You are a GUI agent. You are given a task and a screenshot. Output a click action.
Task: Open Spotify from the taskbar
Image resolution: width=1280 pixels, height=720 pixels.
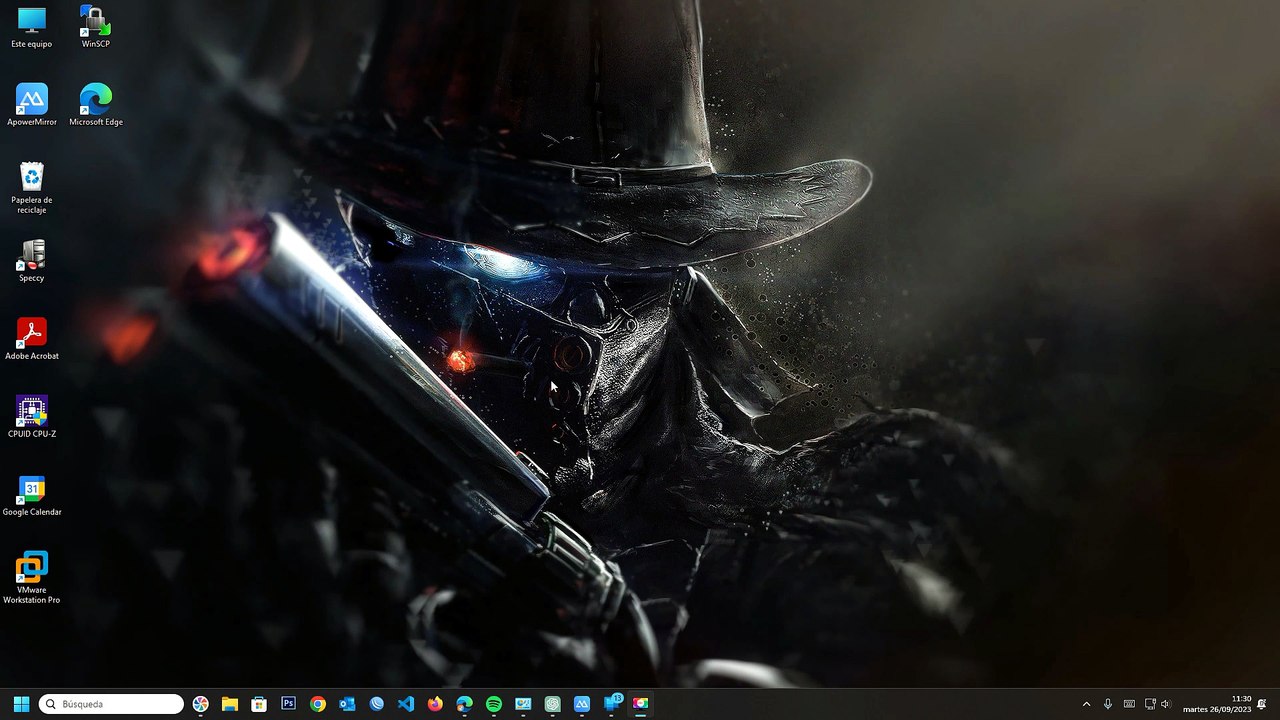494,704
